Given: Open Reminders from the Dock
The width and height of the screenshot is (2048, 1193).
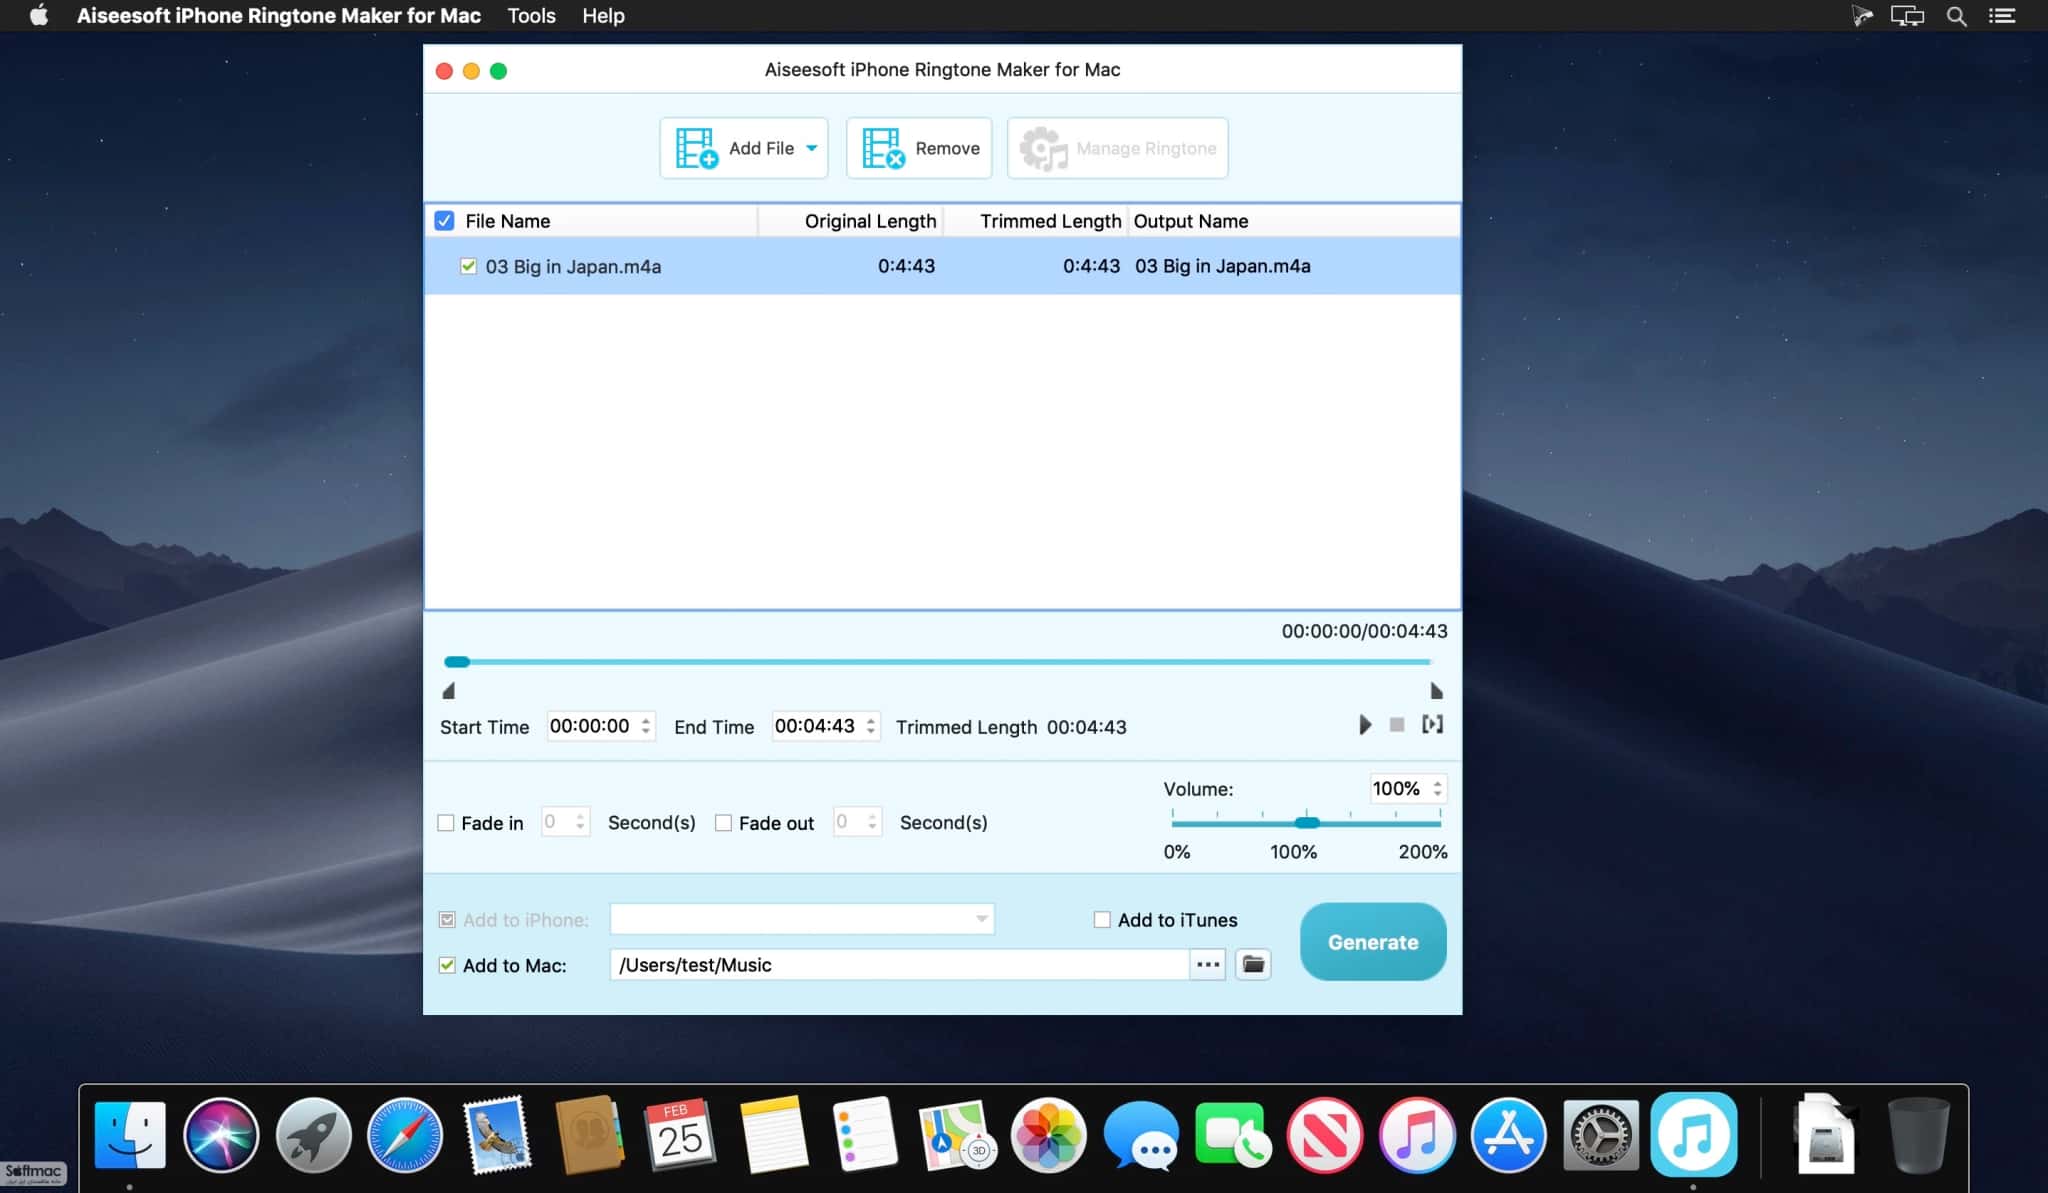Looking at the screenshot, I should 865,1135.
